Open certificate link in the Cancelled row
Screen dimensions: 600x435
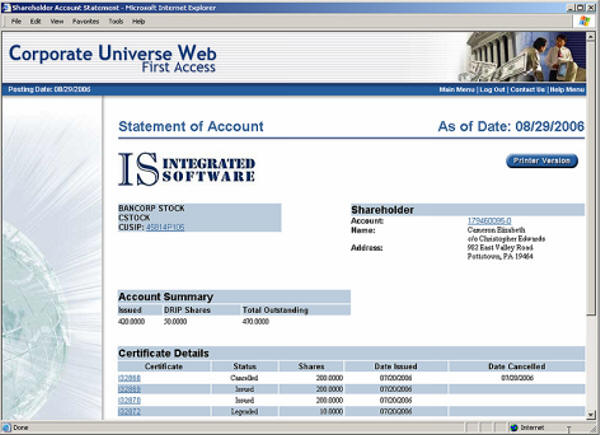[x=129, y=378]
